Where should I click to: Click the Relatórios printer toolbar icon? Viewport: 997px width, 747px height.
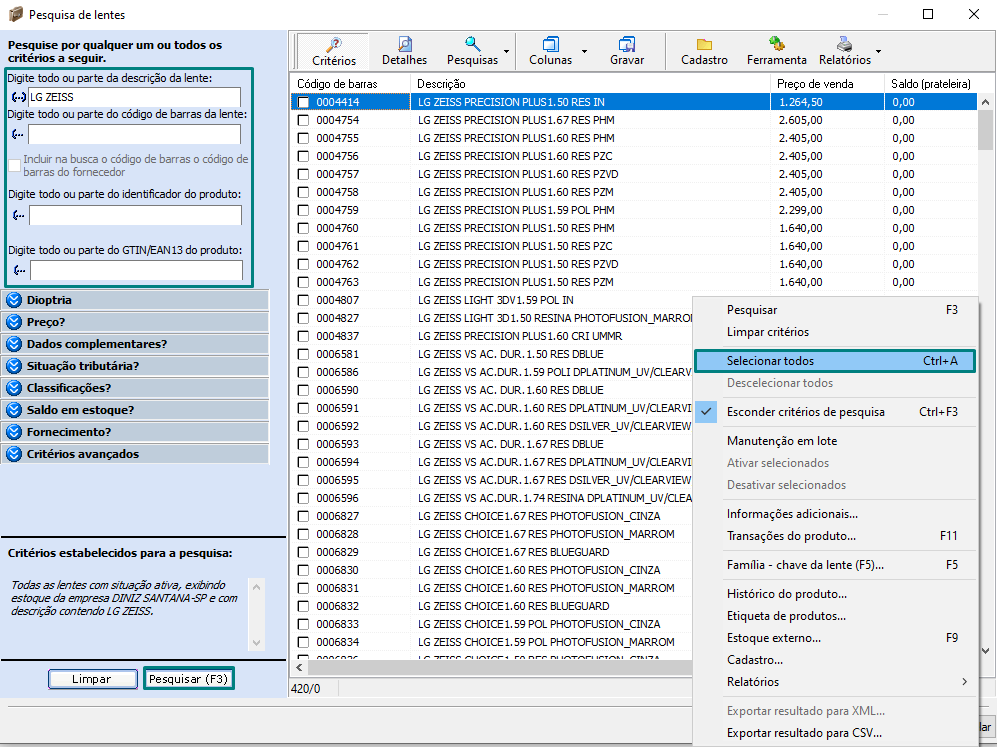click(x=844, y=44)
